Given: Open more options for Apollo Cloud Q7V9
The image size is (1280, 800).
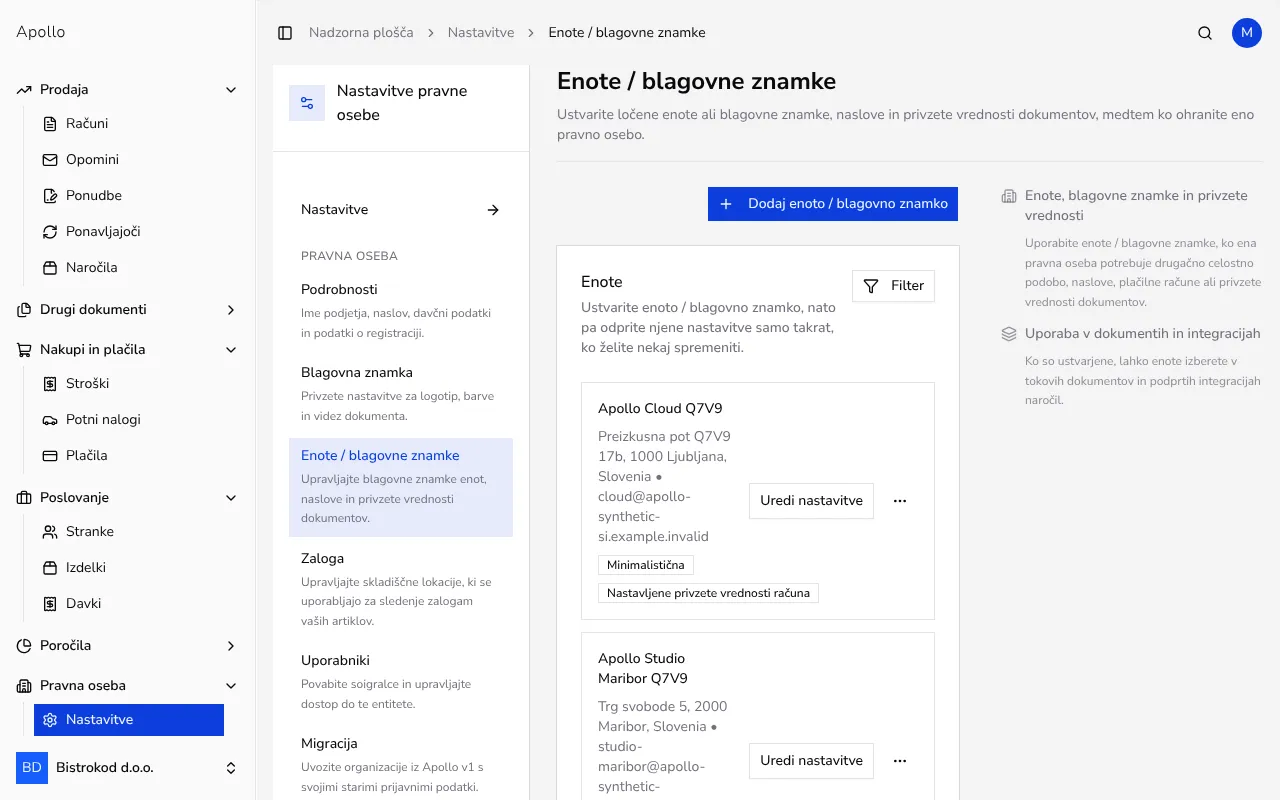Looking at the screenshot, I should pyautogui.click(x=900, y=501).
